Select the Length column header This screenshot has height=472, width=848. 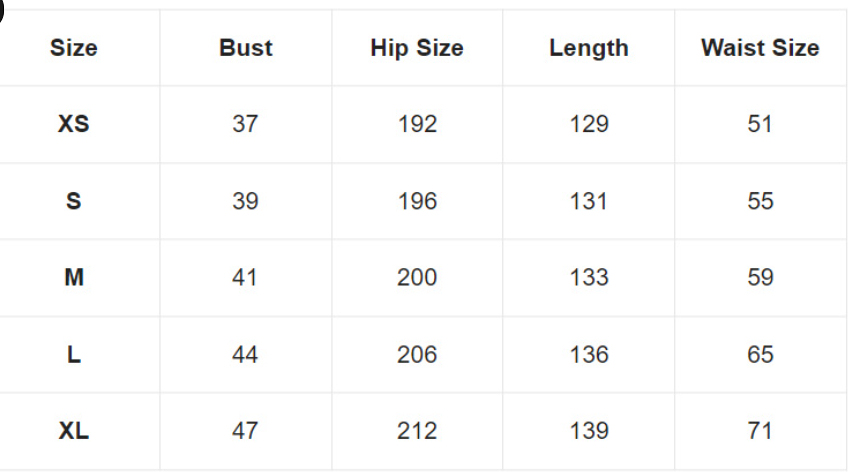click(x=588, y=48)
